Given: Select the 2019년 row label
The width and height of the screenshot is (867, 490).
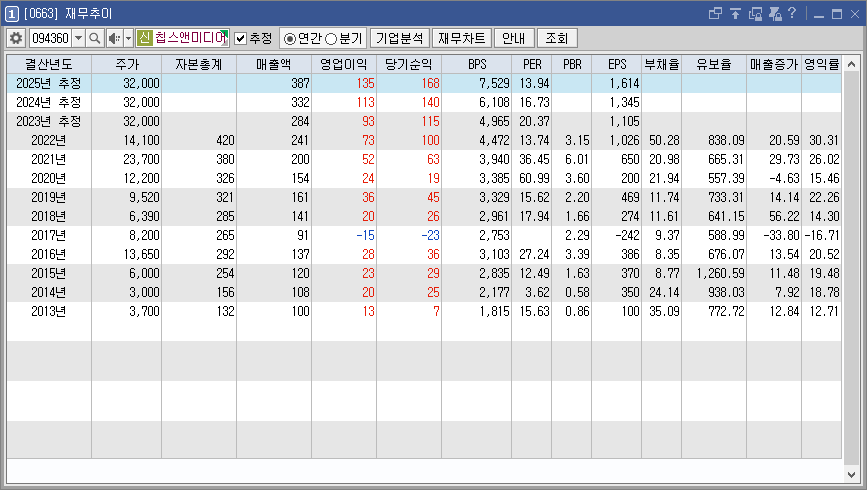Looking at the screenshot, I should point(49,197).
